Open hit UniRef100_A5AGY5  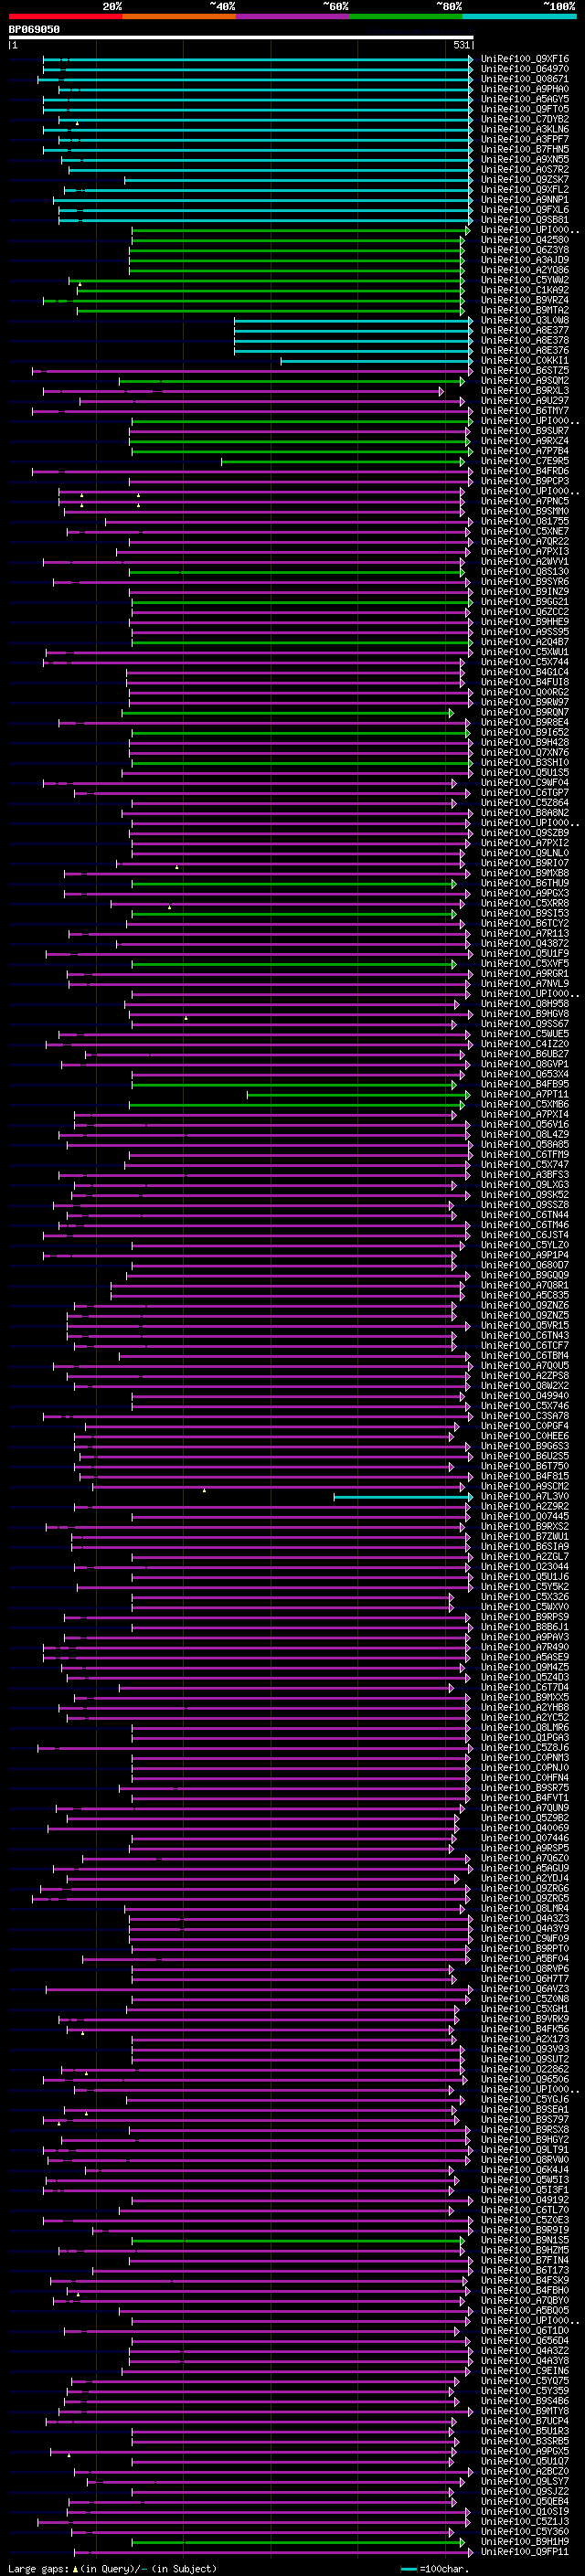525,99
